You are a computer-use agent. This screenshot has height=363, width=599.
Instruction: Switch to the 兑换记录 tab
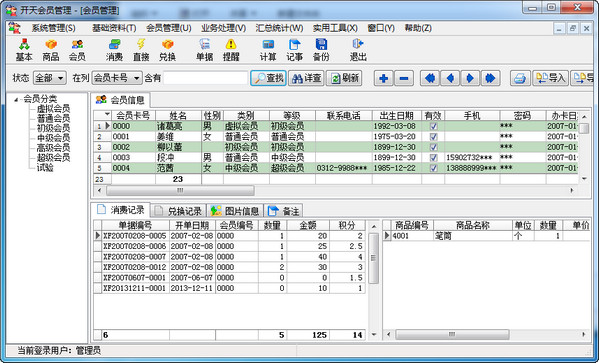point(178,211)
